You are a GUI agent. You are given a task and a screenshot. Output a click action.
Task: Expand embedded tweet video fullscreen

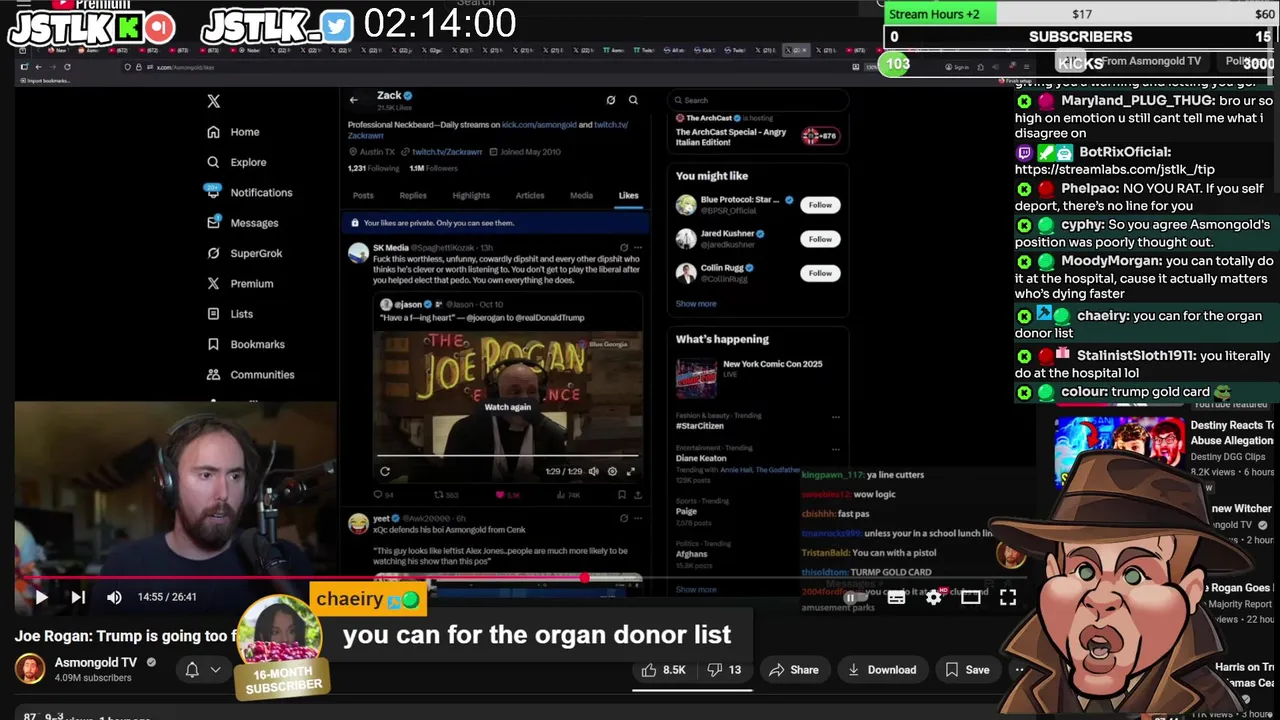pos(630,471)
